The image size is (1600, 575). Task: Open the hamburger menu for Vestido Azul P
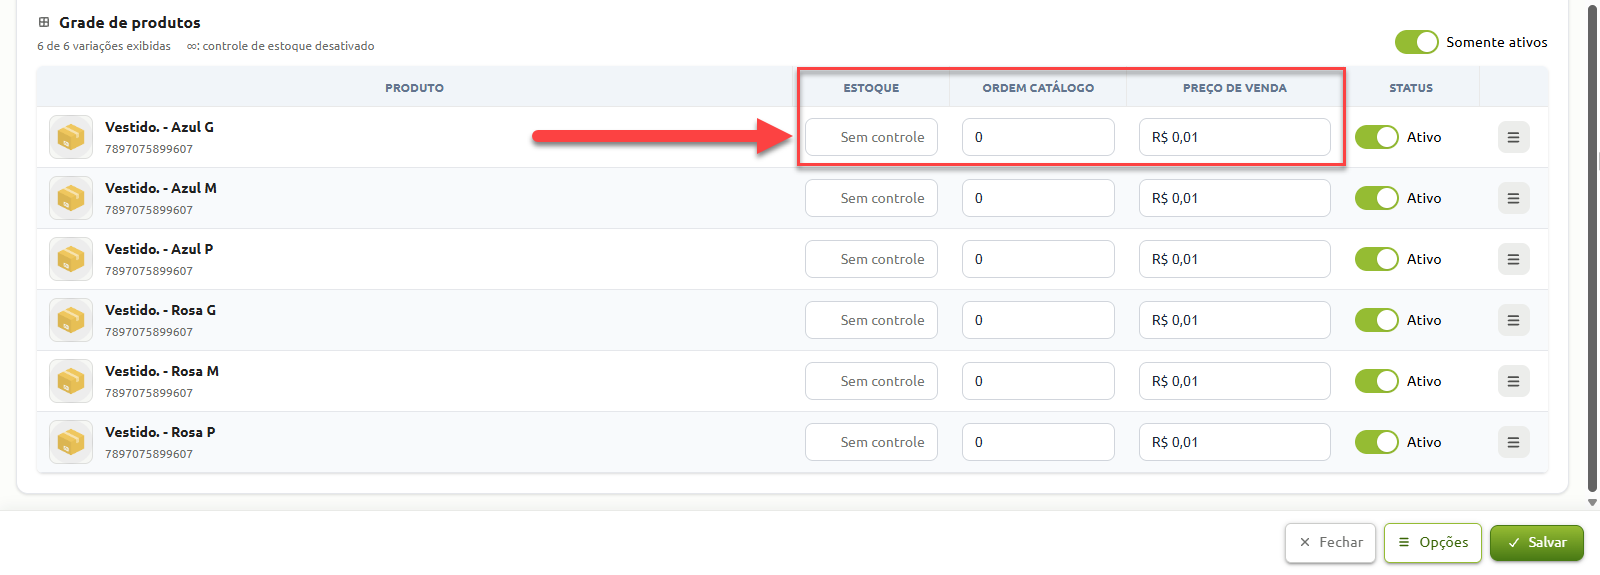coord(1513,259)
